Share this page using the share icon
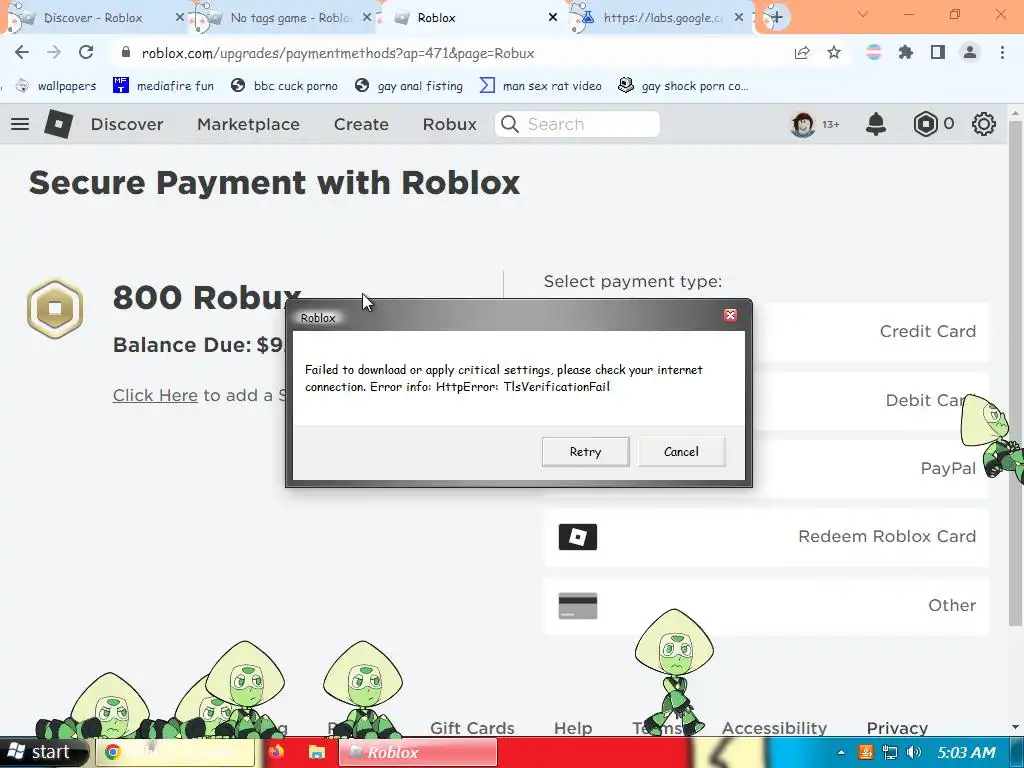 802,53
